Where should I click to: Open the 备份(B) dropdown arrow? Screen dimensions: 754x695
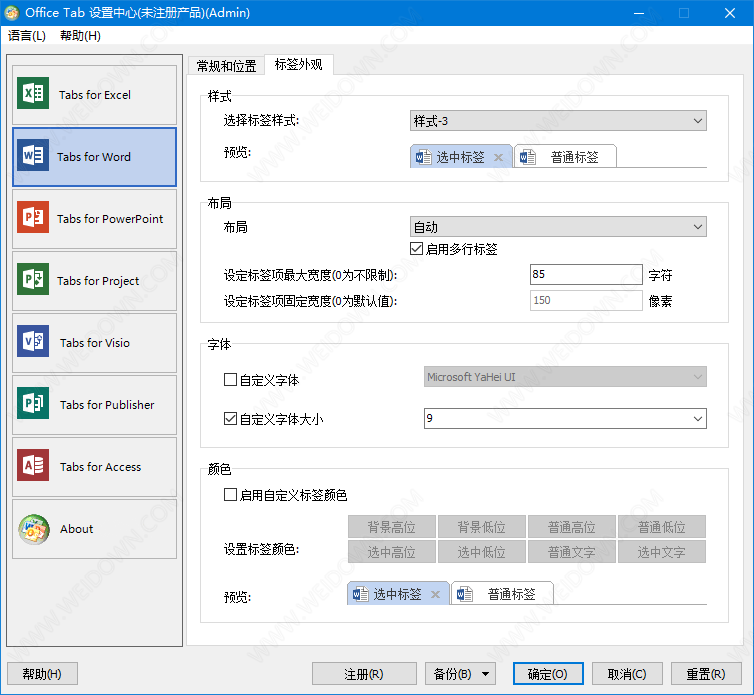click(x=486, y=674)
